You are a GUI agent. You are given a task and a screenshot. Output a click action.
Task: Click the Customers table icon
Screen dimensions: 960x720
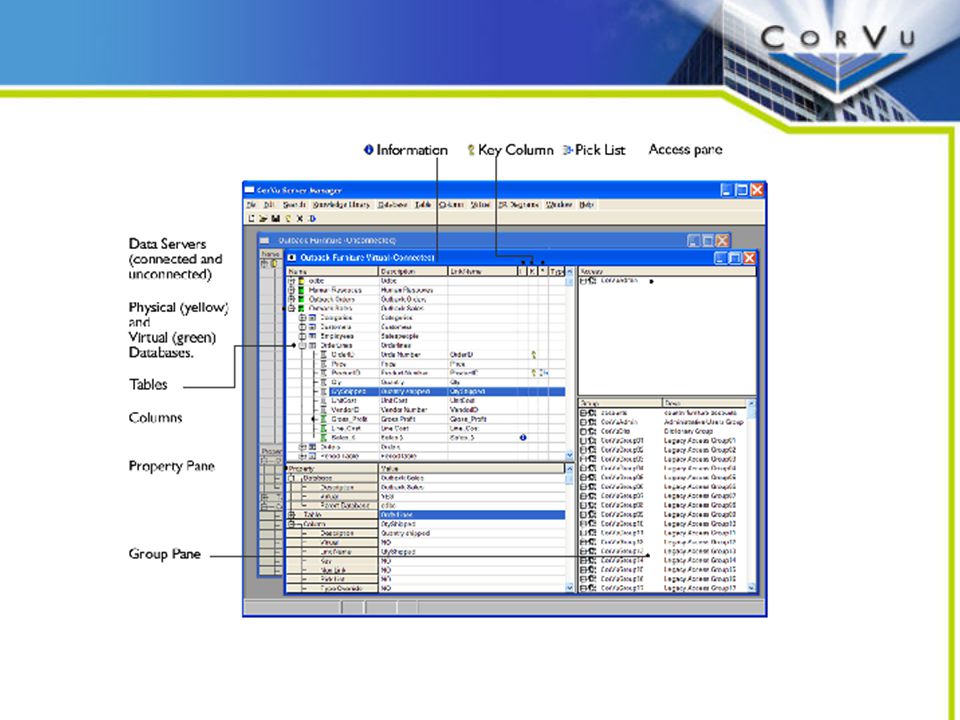pyautogui.click(x=312, y=327)
